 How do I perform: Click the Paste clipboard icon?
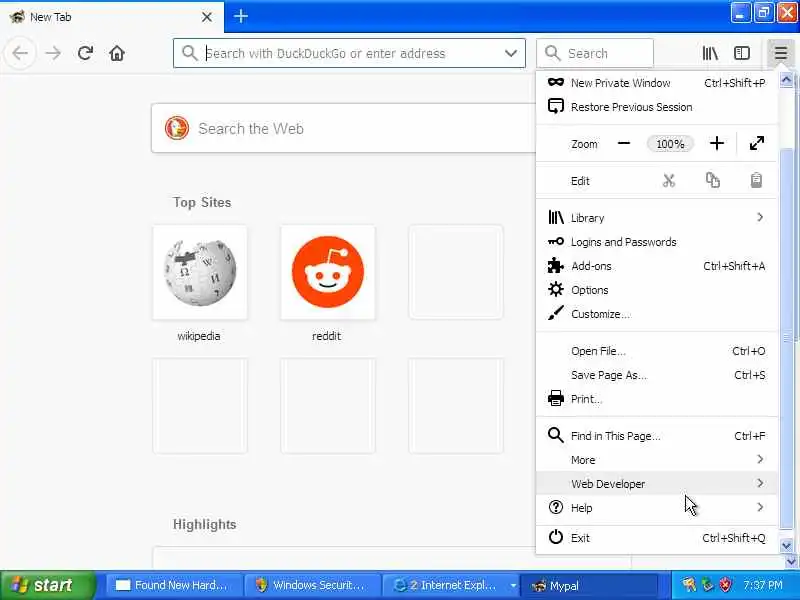click(756, 181)
